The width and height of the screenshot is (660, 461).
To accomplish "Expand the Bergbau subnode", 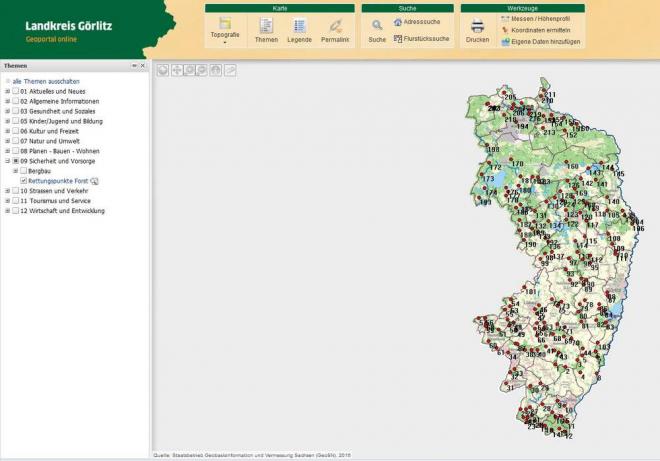I will click(16, 171).
